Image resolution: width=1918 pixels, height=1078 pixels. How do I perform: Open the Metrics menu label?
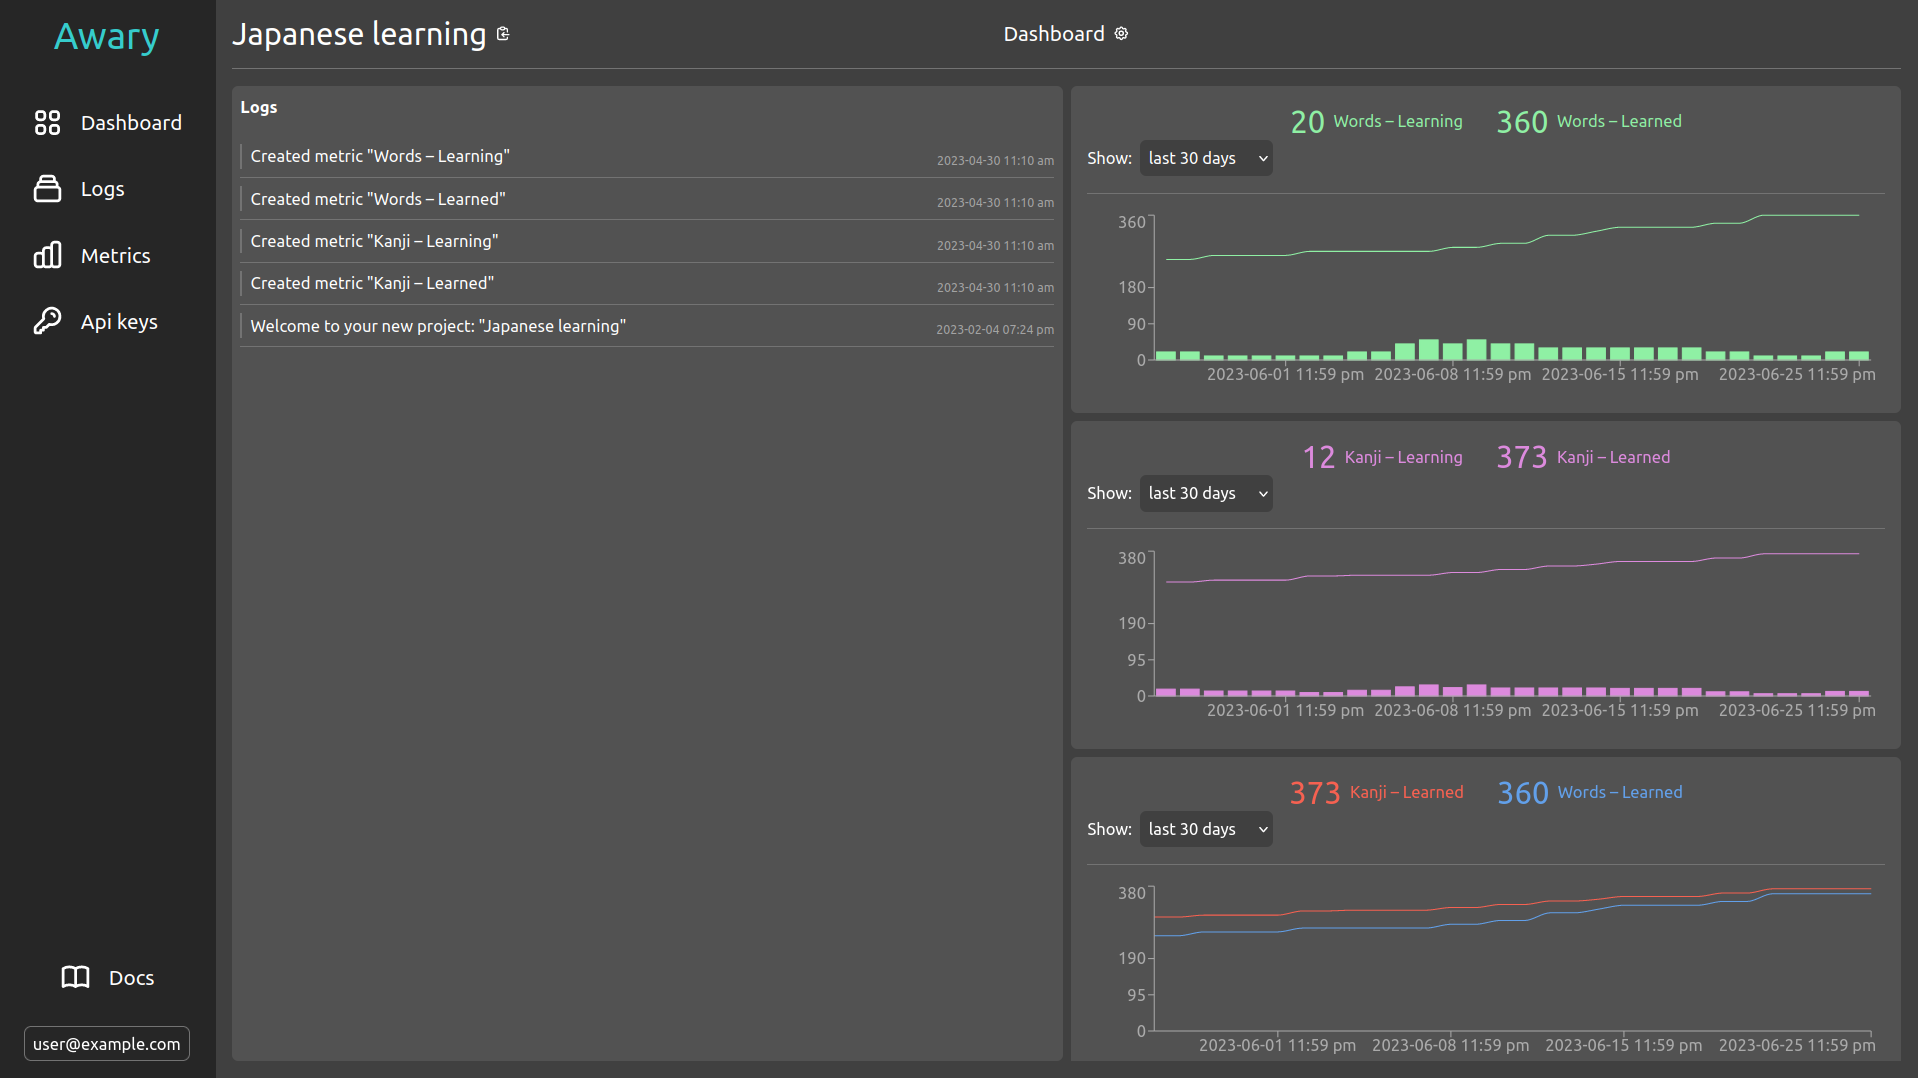[x=115, y=256]
